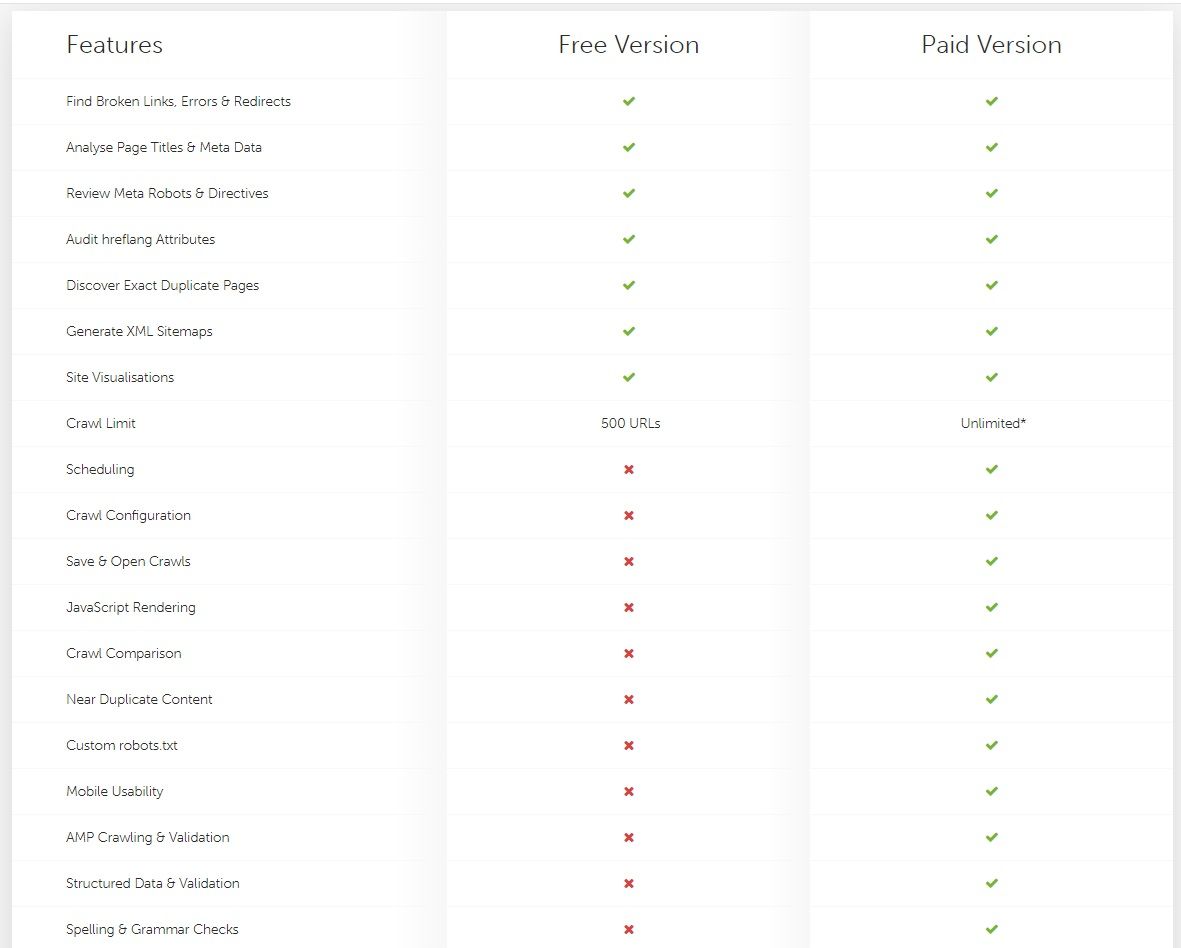Click the Features column heading
1181x948 pixels.
[x=114, y=45]
